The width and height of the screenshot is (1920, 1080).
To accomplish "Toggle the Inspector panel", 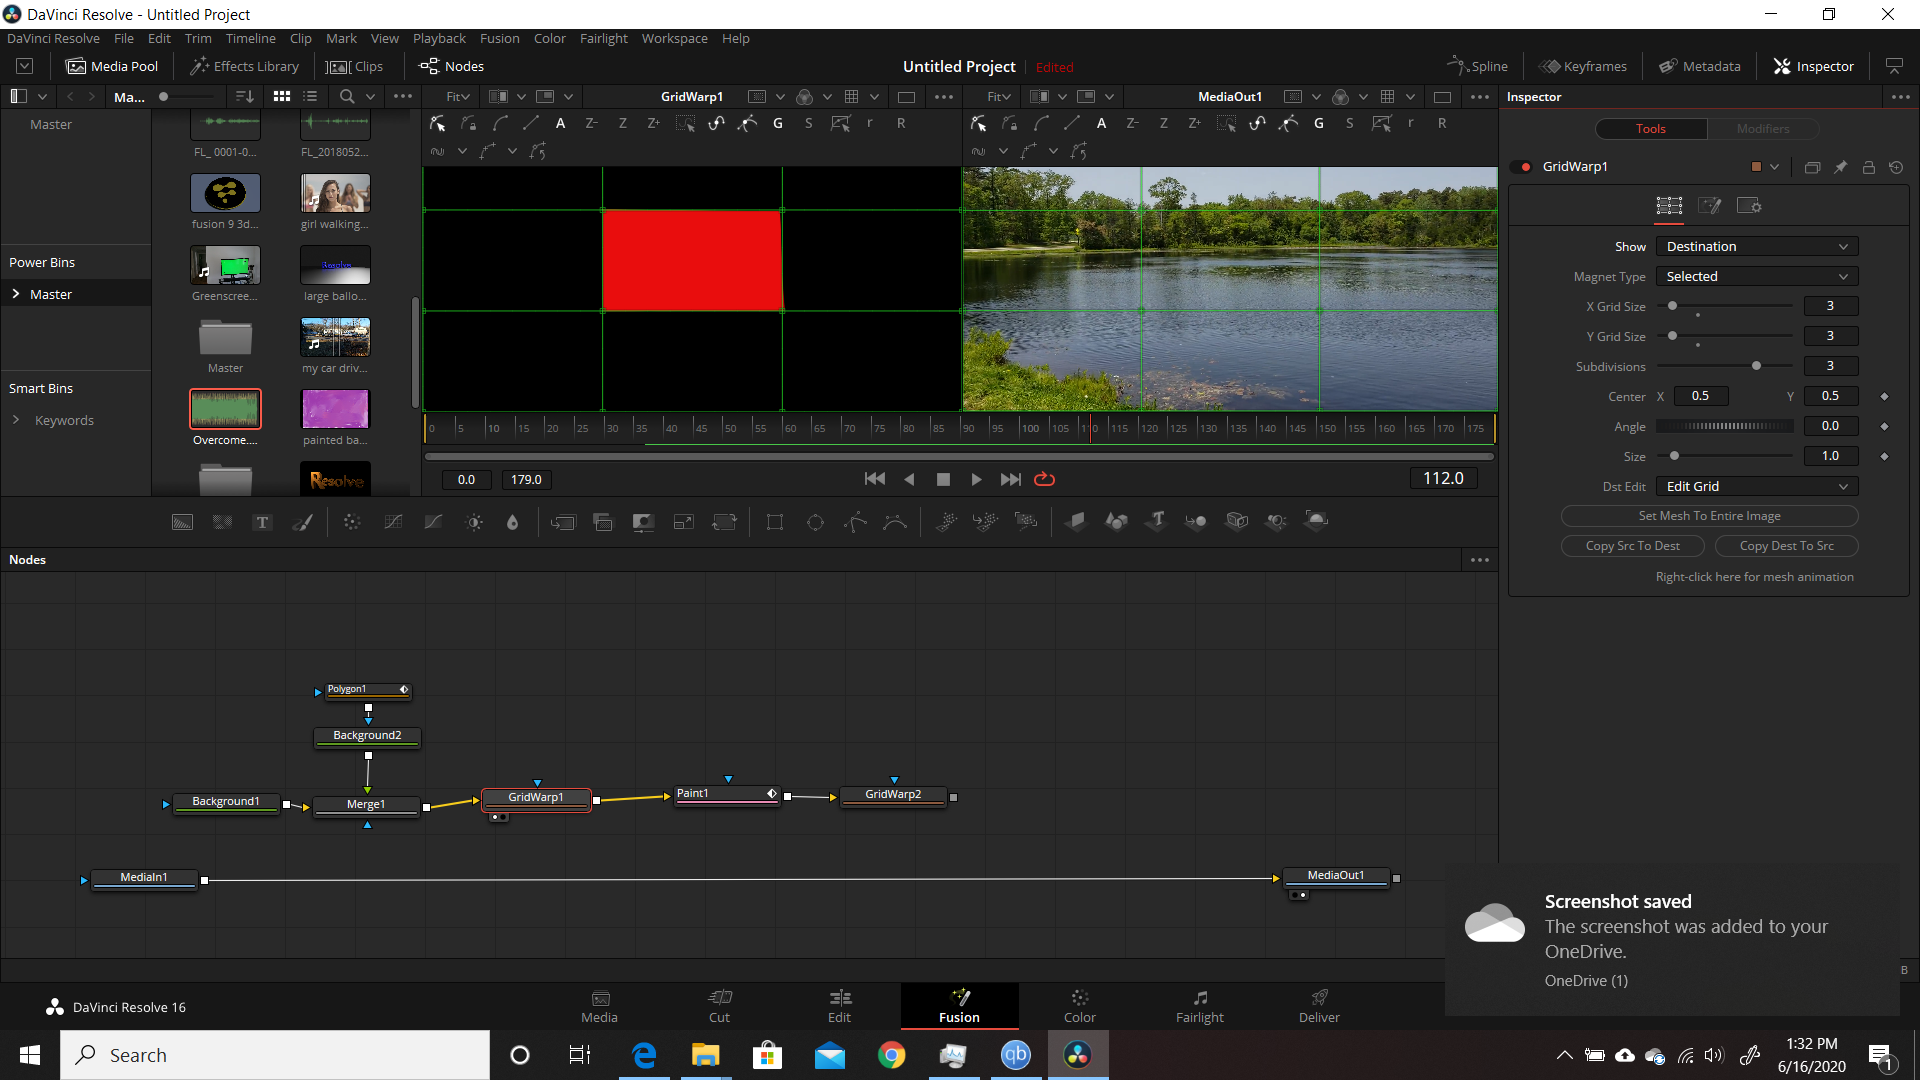I will (1814, 66).
